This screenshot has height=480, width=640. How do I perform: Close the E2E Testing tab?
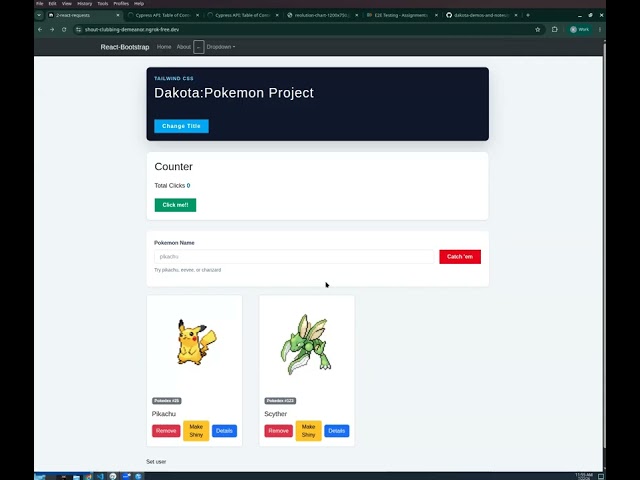tap(436, 15)
